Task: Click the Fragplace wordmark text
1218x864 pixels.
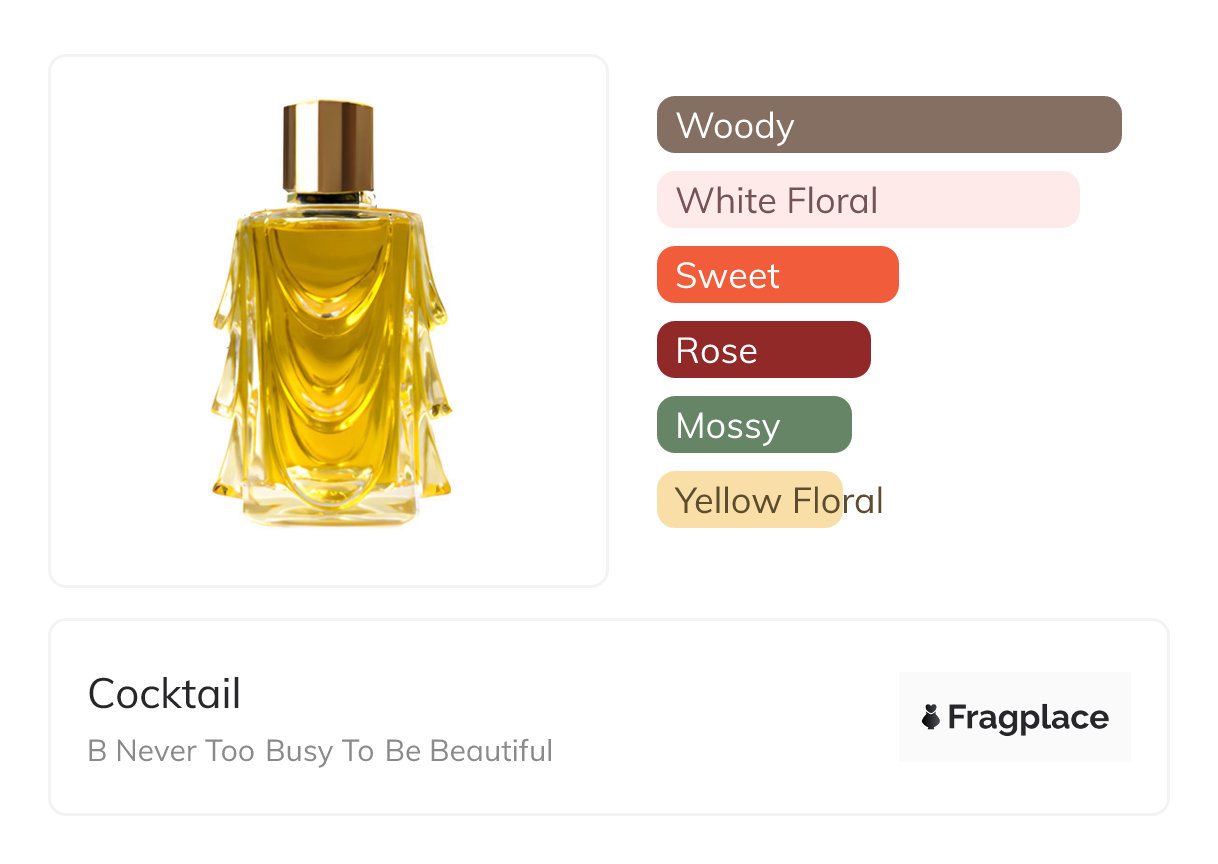Action: coord(1028,718)
